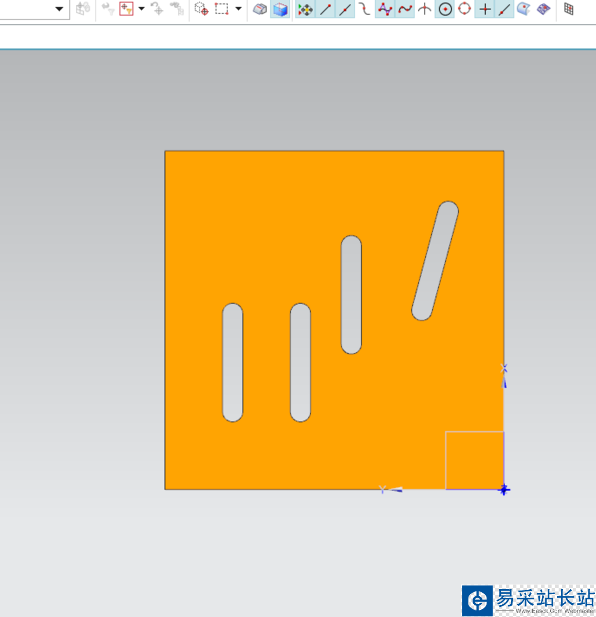Toggle Arc Center snap option
The image size is (596, 617).
(445, 9)
